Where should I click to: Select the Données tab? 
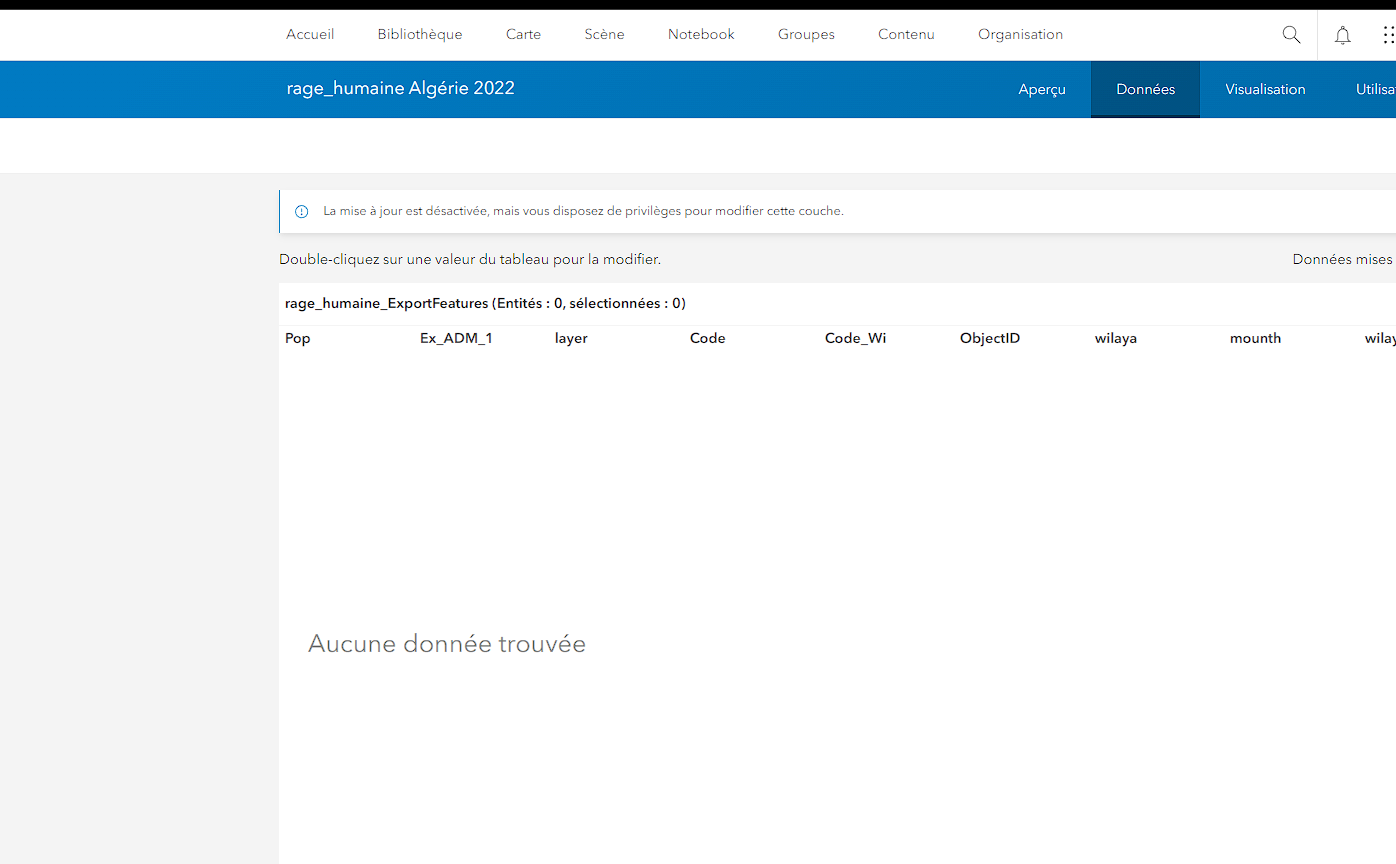point(1145,89)
